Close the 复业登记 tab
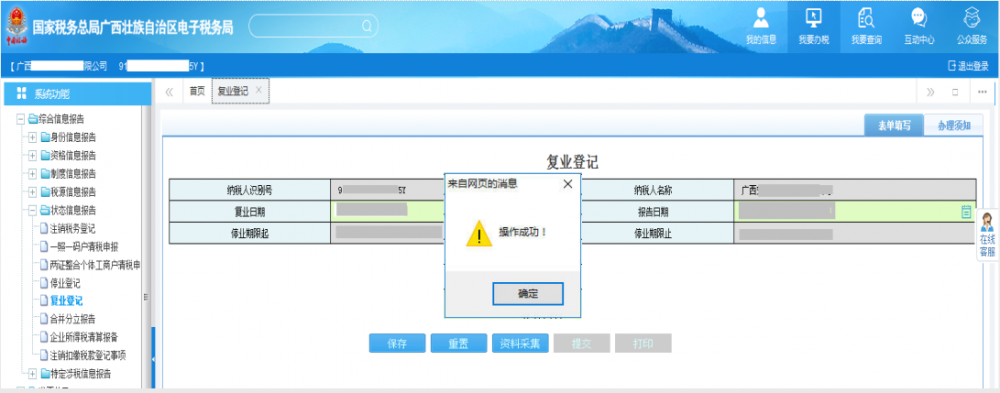Screen dimensions: 1000x393 point(258,90)
